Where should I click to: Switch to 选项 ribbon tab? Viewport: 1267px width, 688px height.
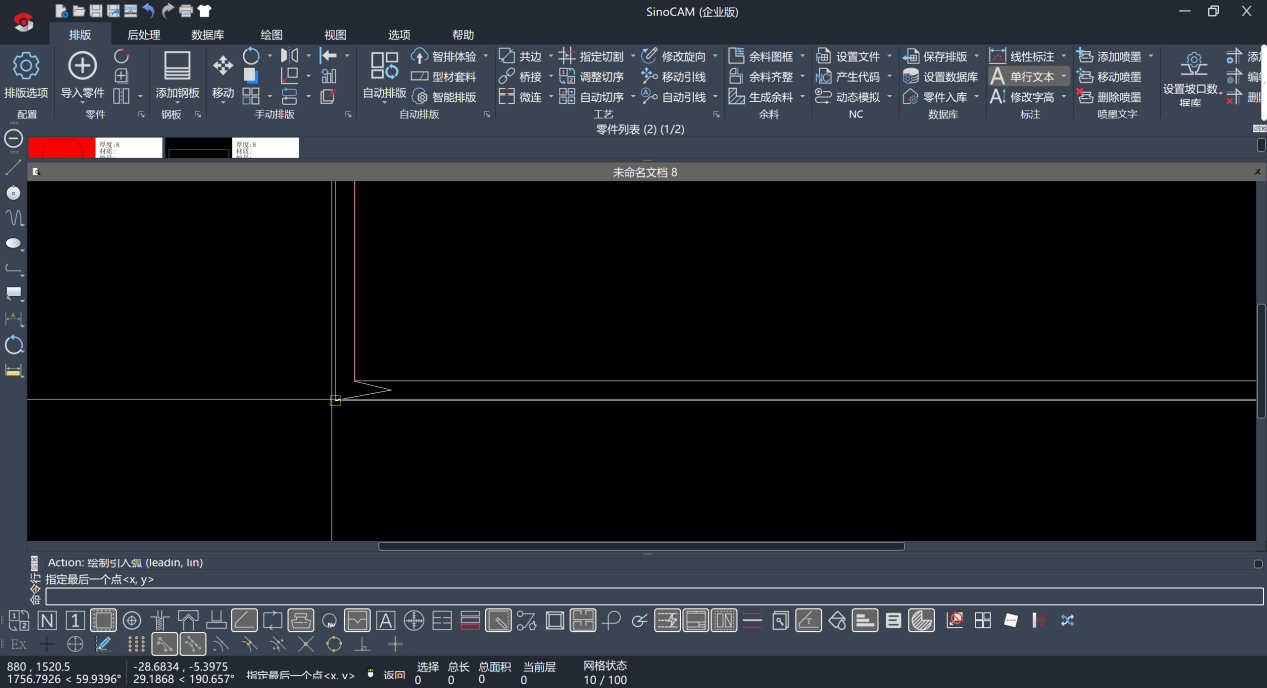coord(399,35)
